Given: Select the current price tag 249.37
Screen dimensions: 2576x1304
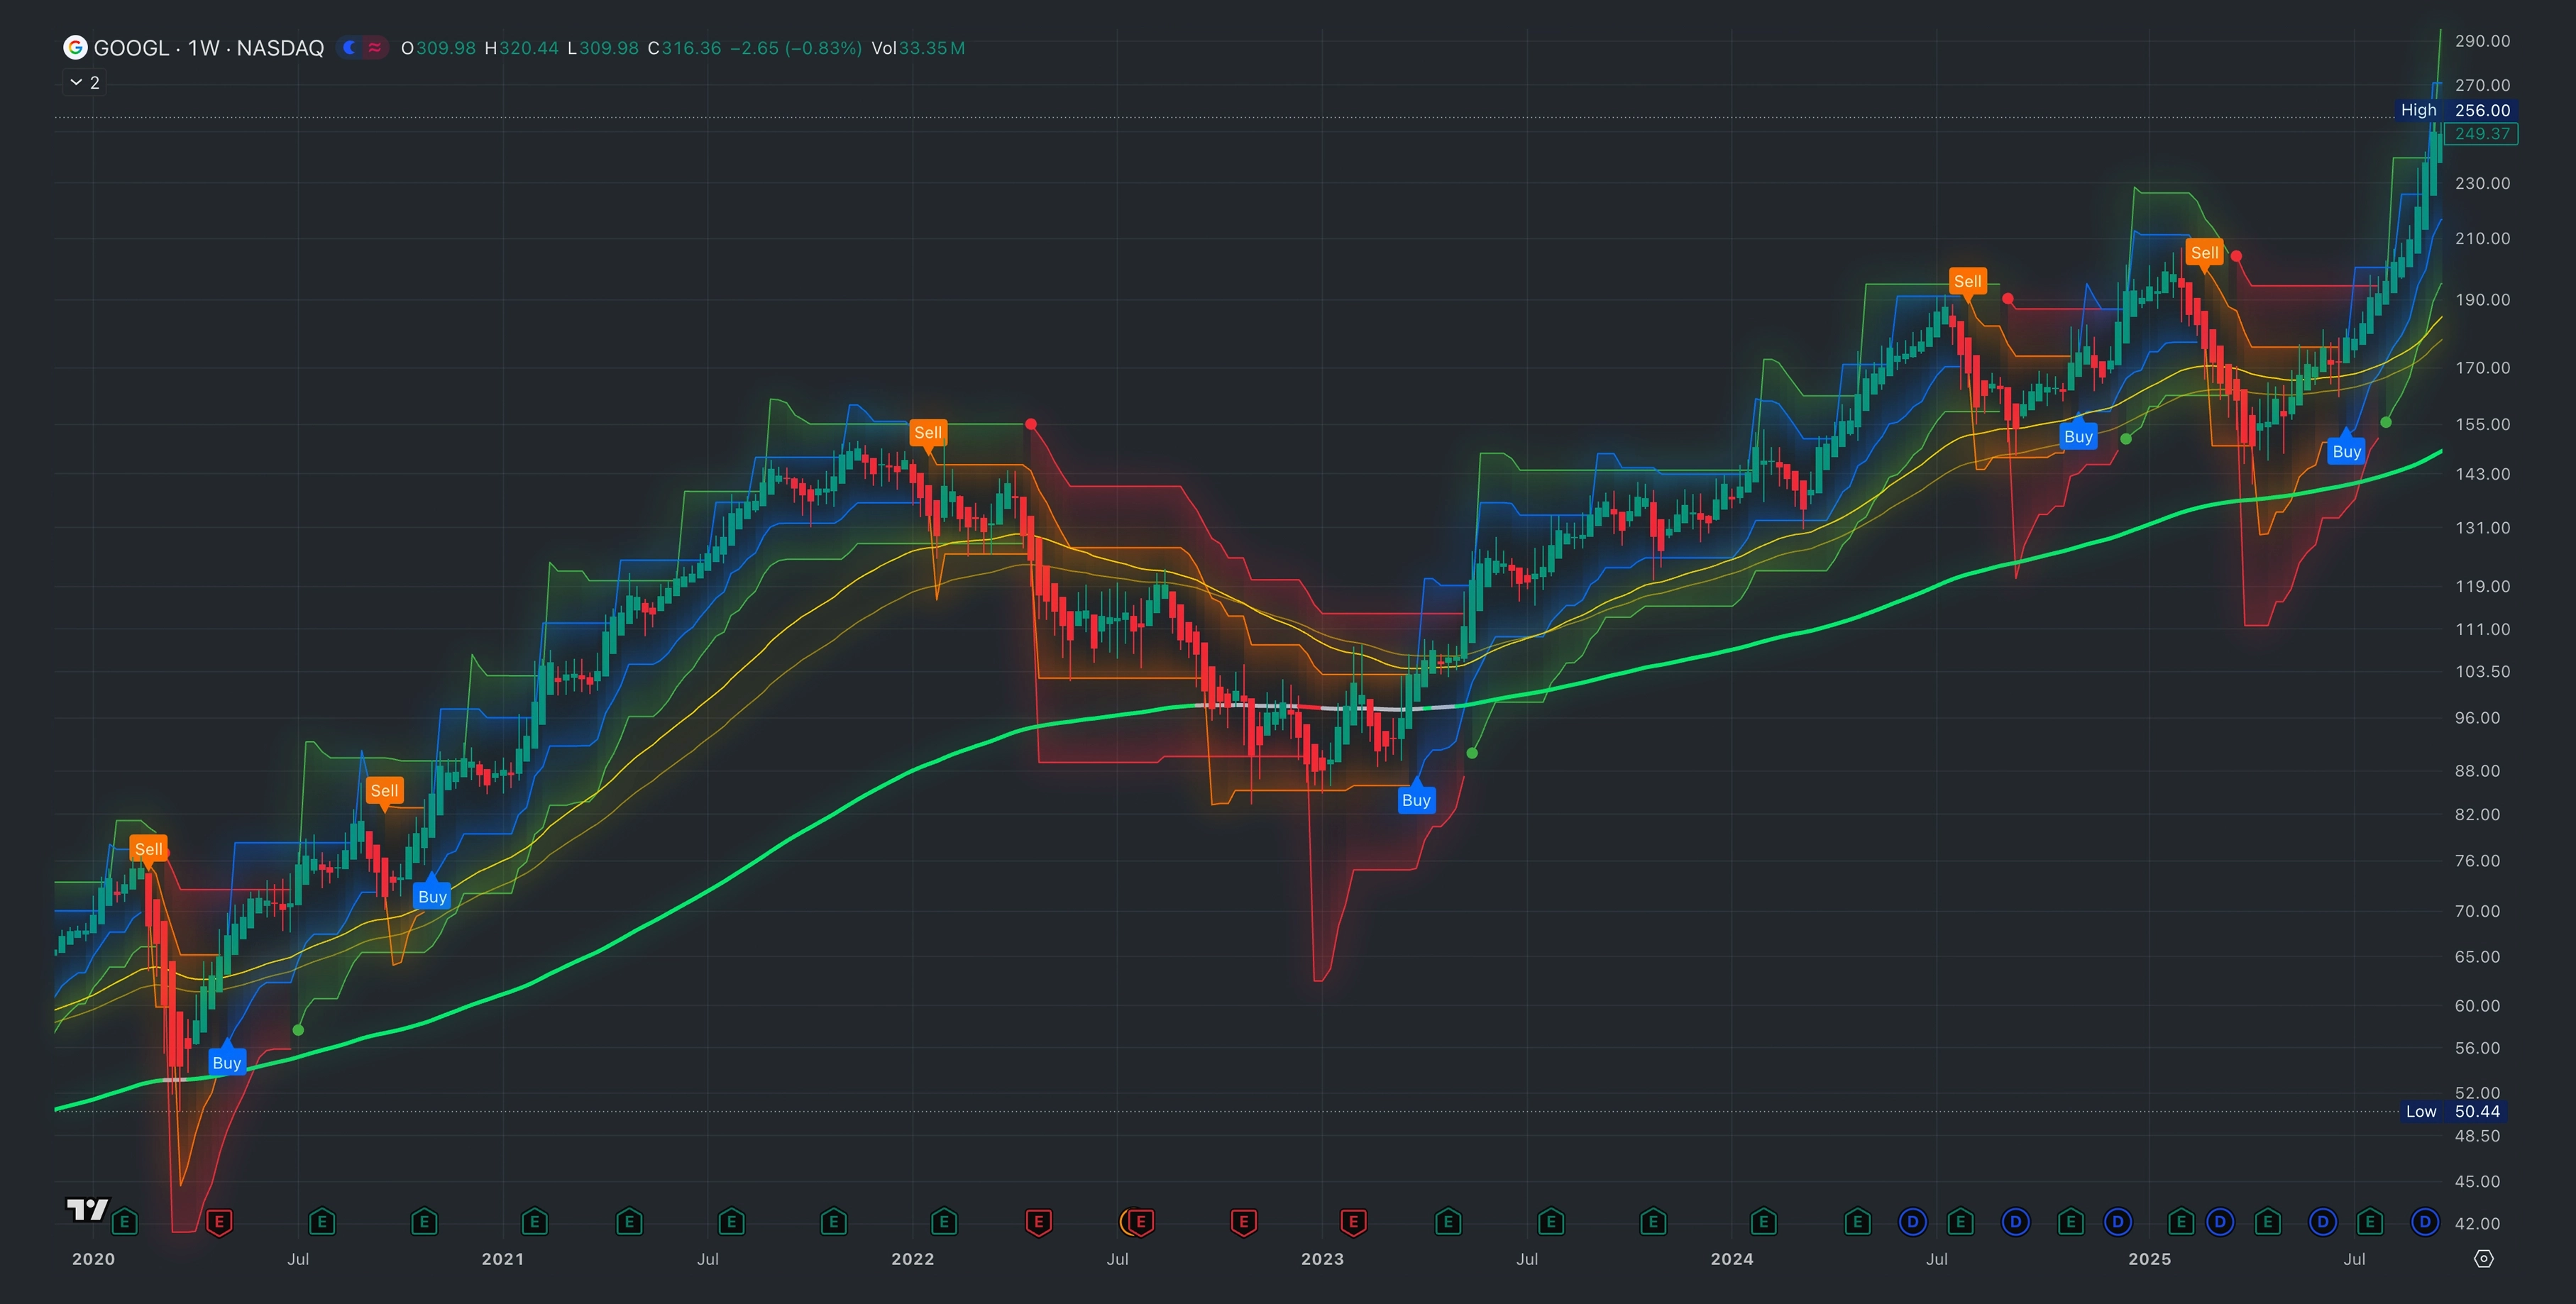Looking at the screenshot, I should point(2481,134).
